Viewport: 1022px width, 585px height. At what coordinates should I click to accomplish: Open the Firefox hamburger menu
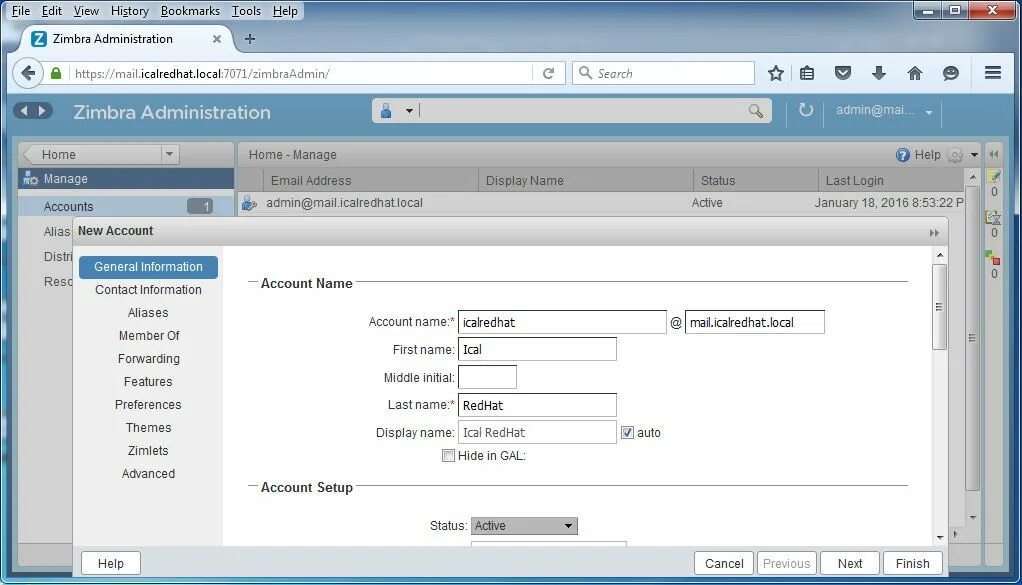coord(993,73)
